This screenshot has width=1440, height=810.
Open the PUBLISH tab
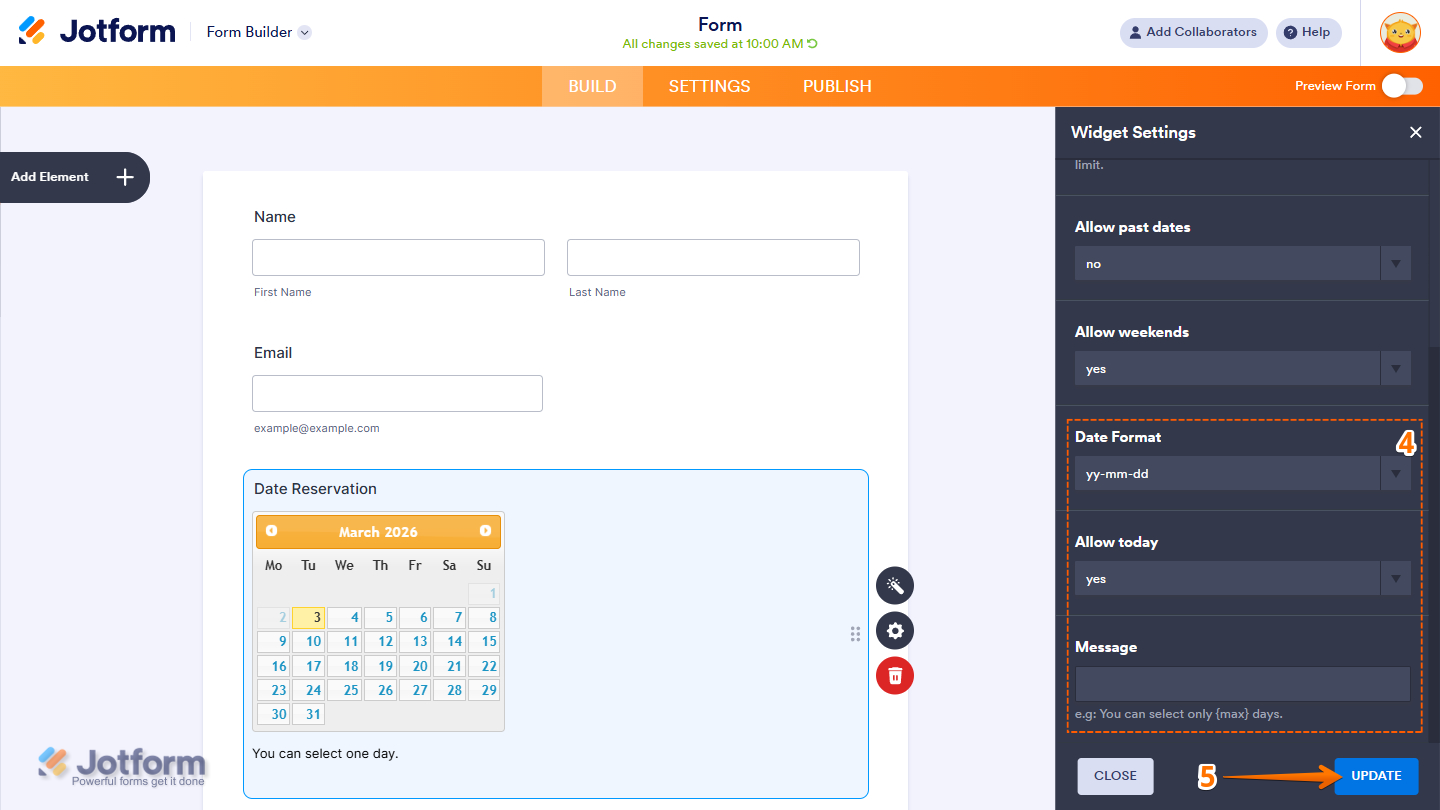click(836, 86)
